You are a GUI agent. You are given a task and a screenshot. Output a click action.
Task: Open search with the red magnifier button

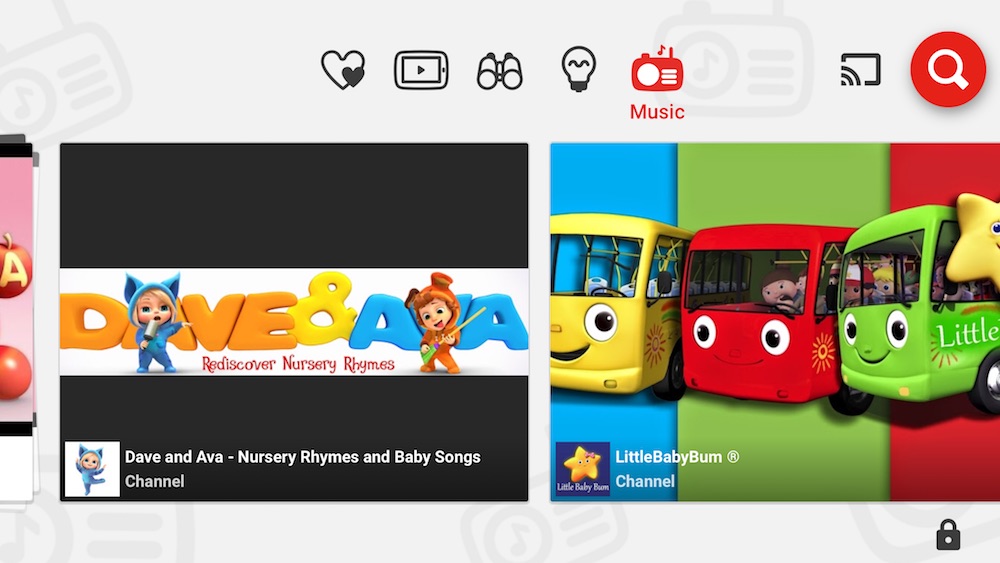[x=948, y=69]
